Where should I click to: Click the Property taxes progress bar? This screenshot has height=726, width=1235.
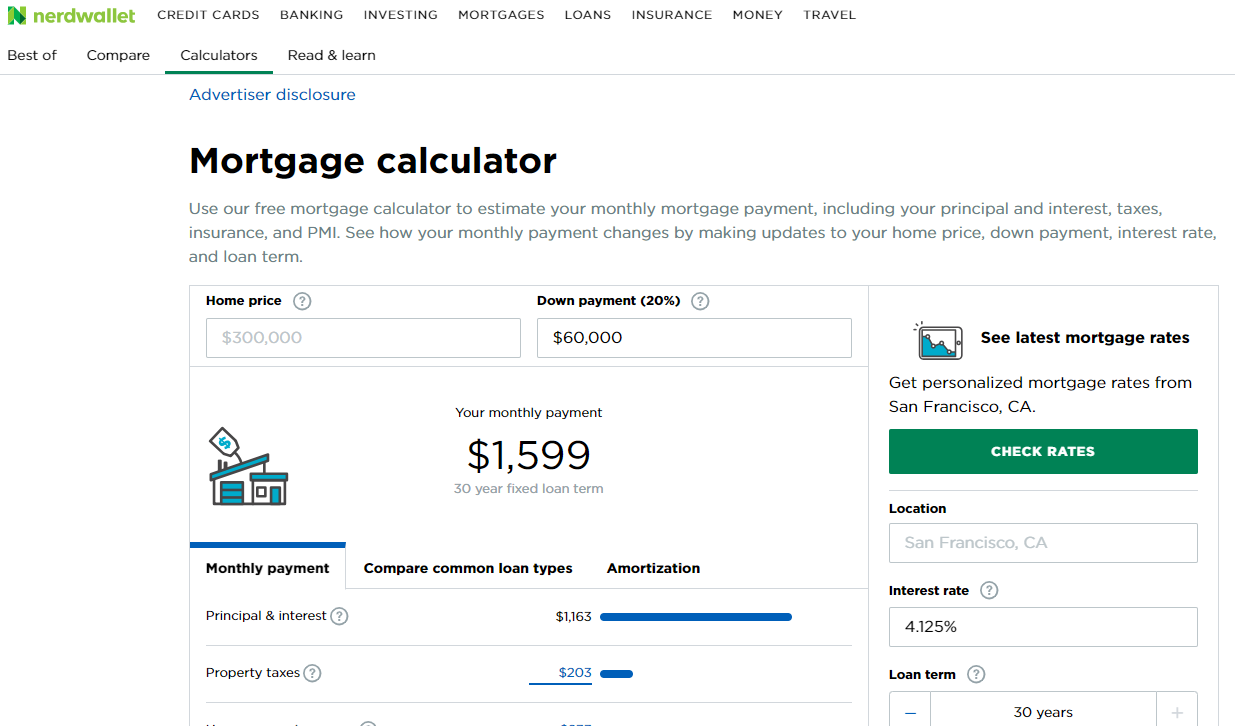tap(616, 674)
